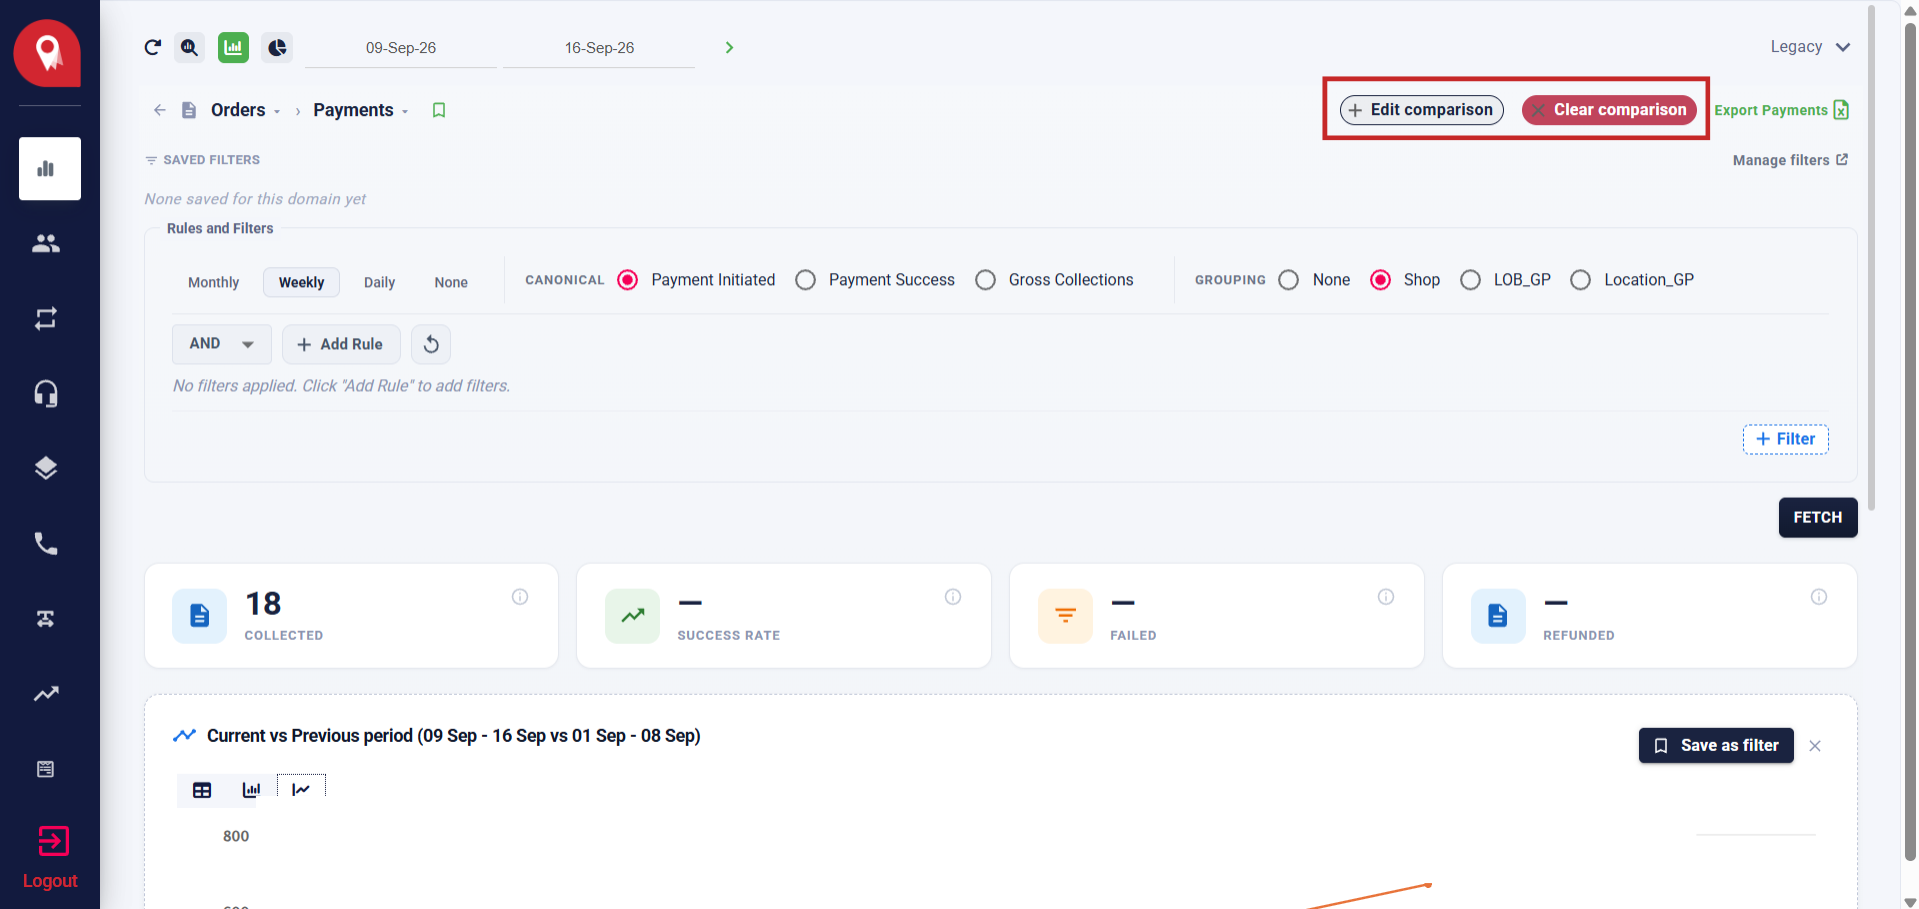Viewport: 1919px width, 909px height.
Task: Open the users group sidebar icon
Action: tap(46, 243)
